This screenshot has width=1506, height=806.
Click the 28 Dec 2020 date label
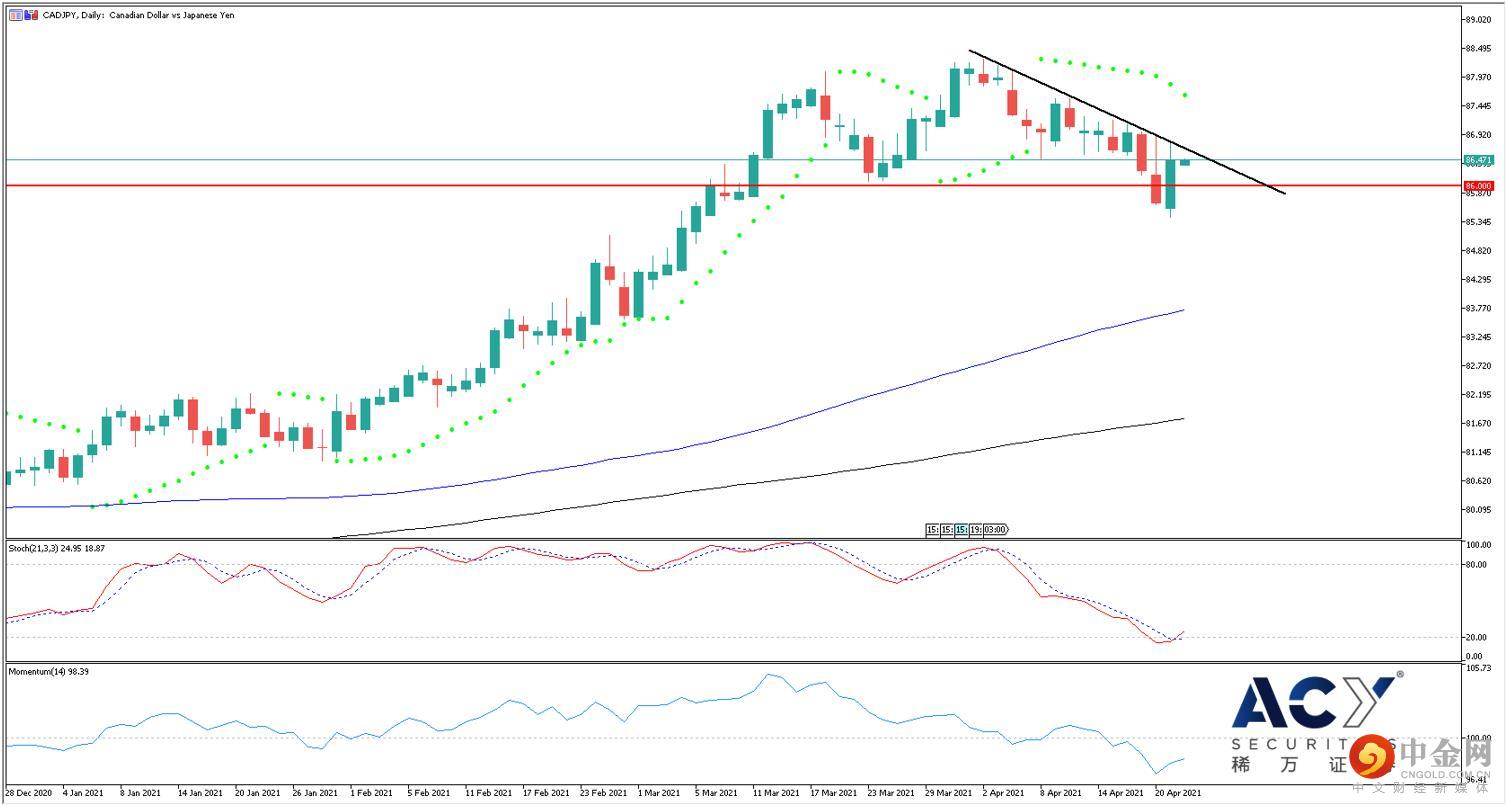(x=29, y=793)
